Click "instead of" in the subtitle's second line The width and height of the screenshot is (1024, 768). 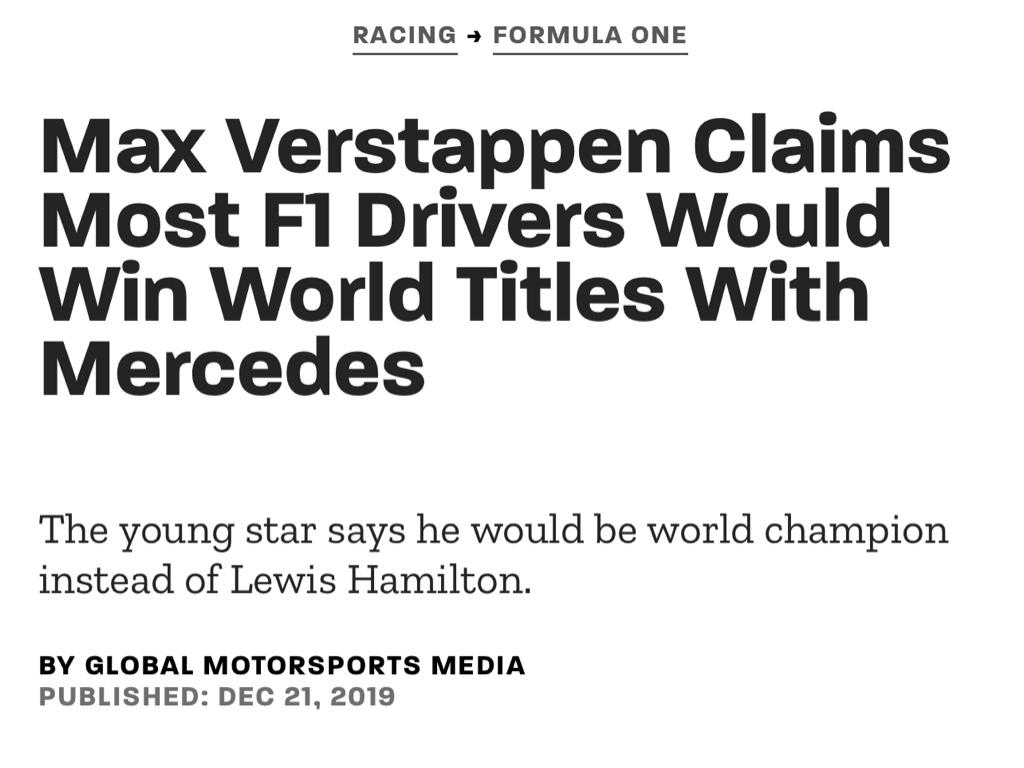130,581
